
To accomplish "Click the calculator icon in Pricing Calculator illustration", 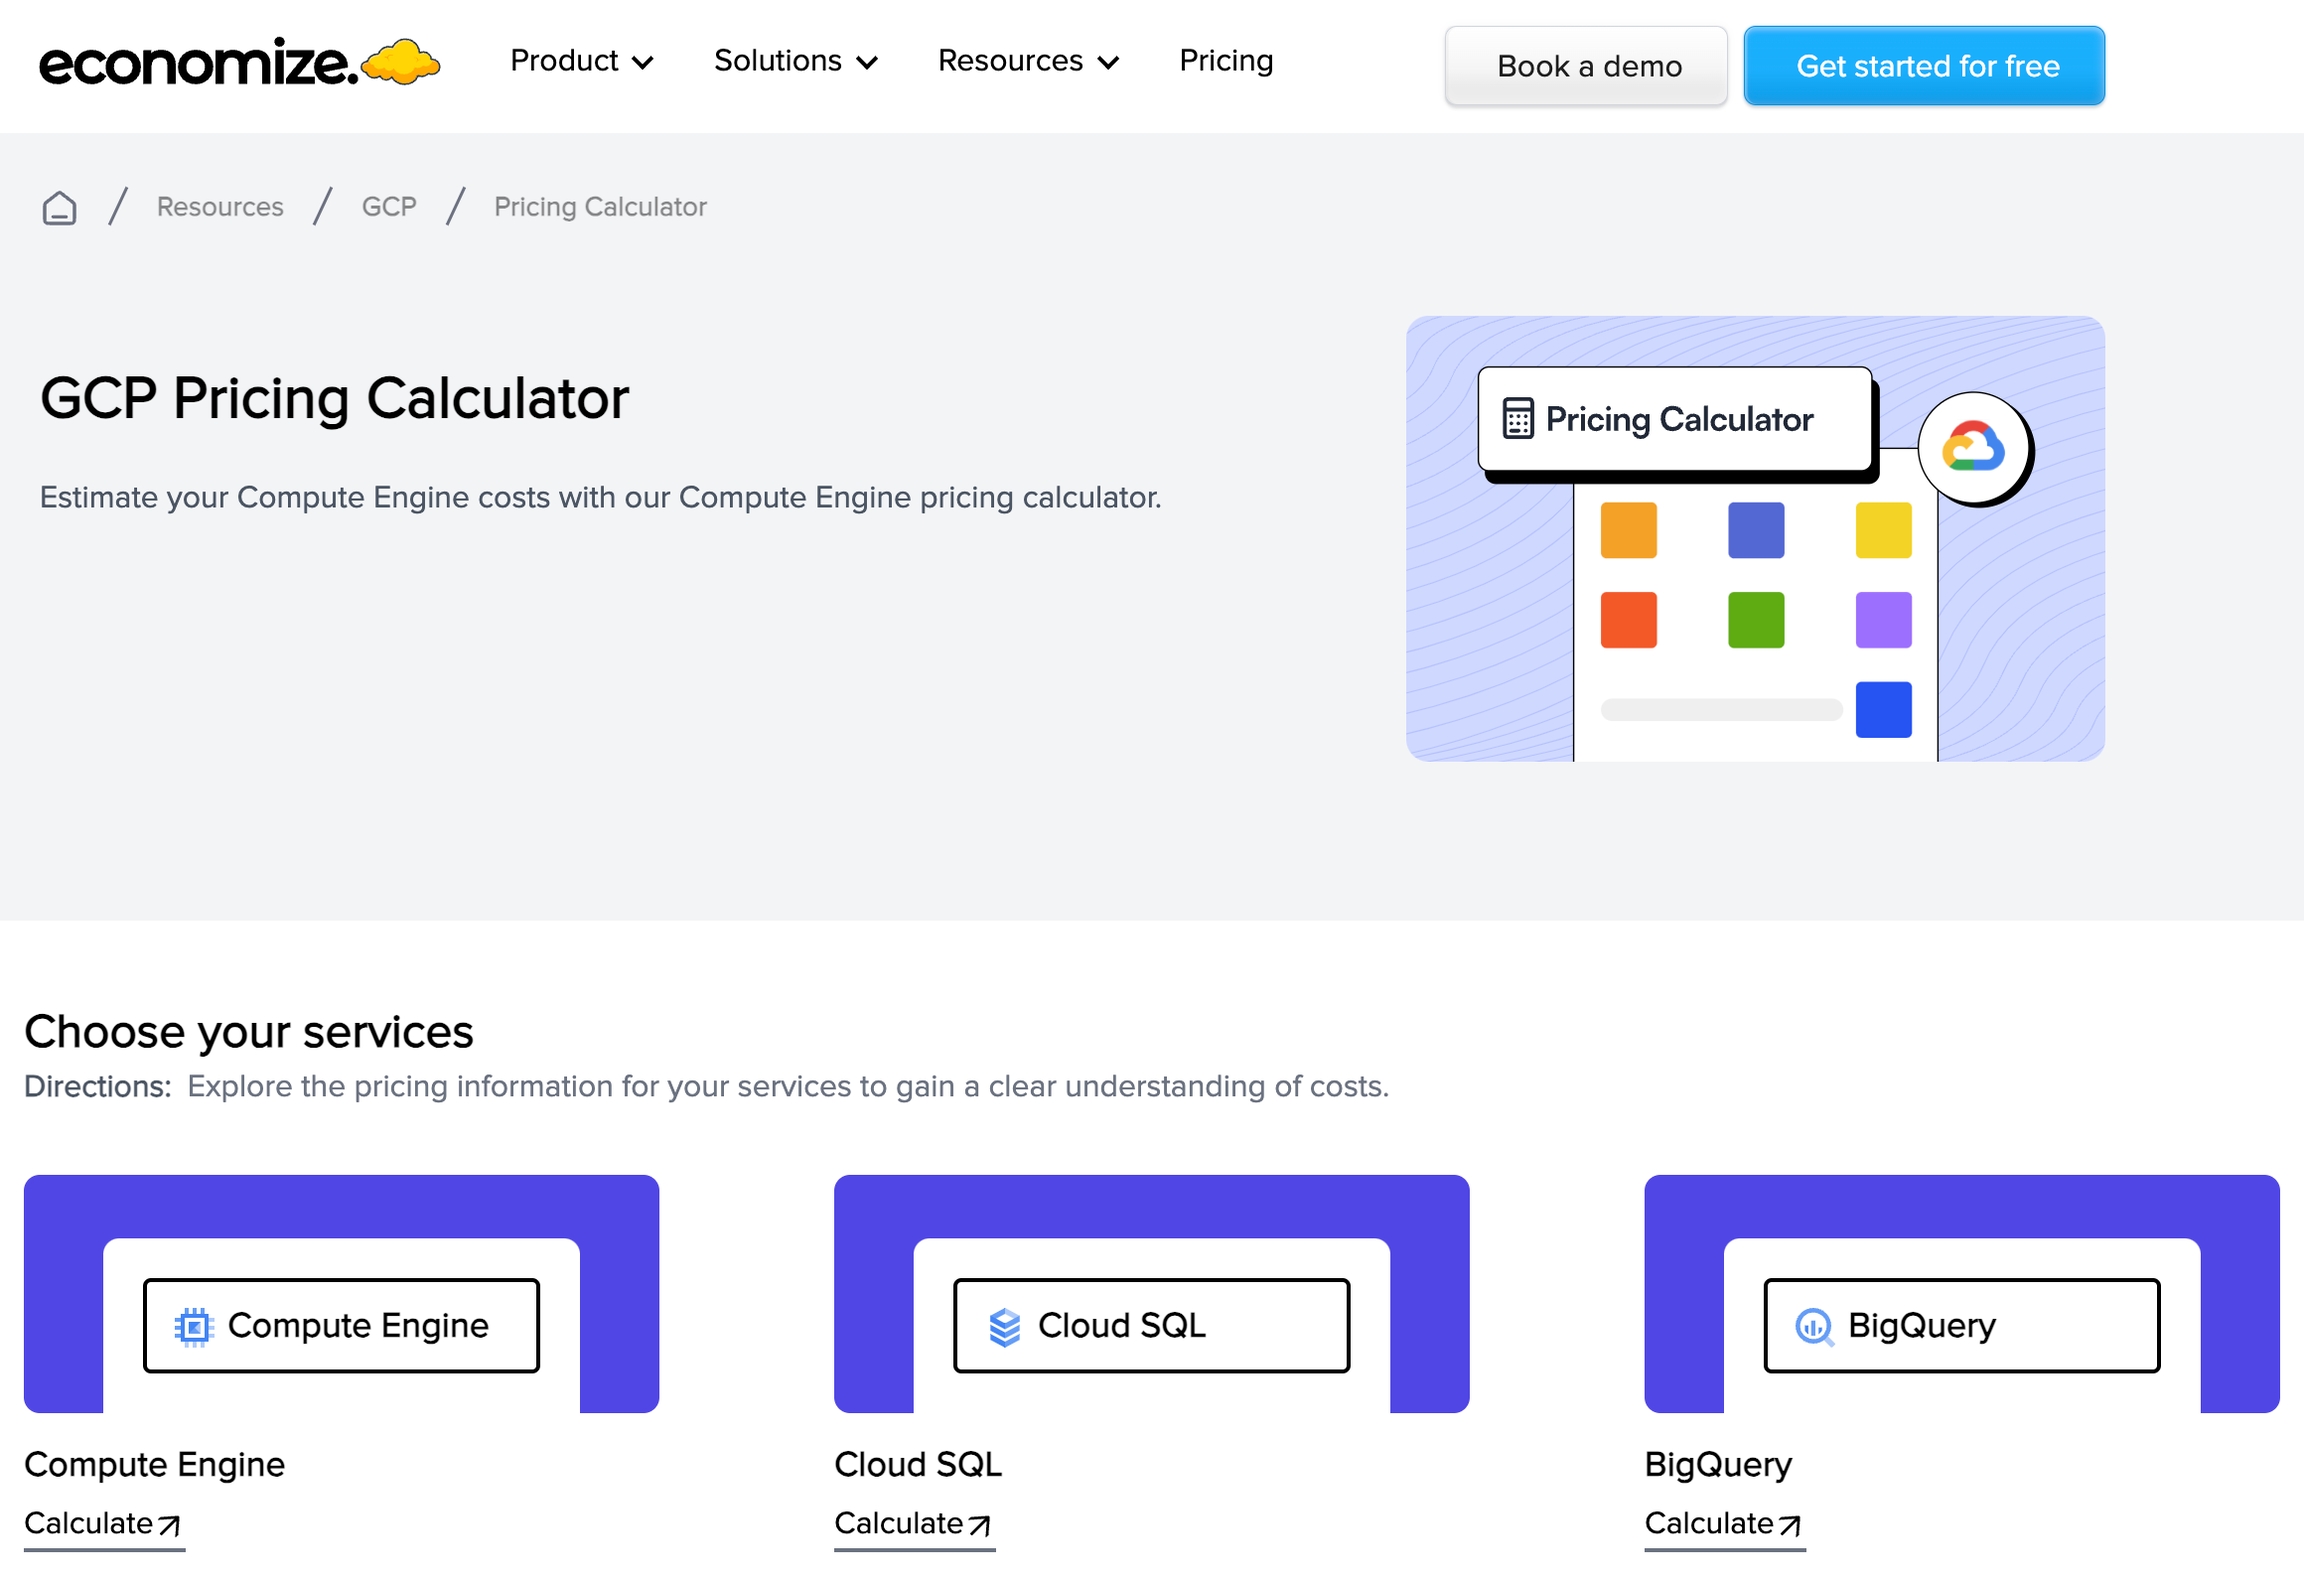I will pos(1517,419).
